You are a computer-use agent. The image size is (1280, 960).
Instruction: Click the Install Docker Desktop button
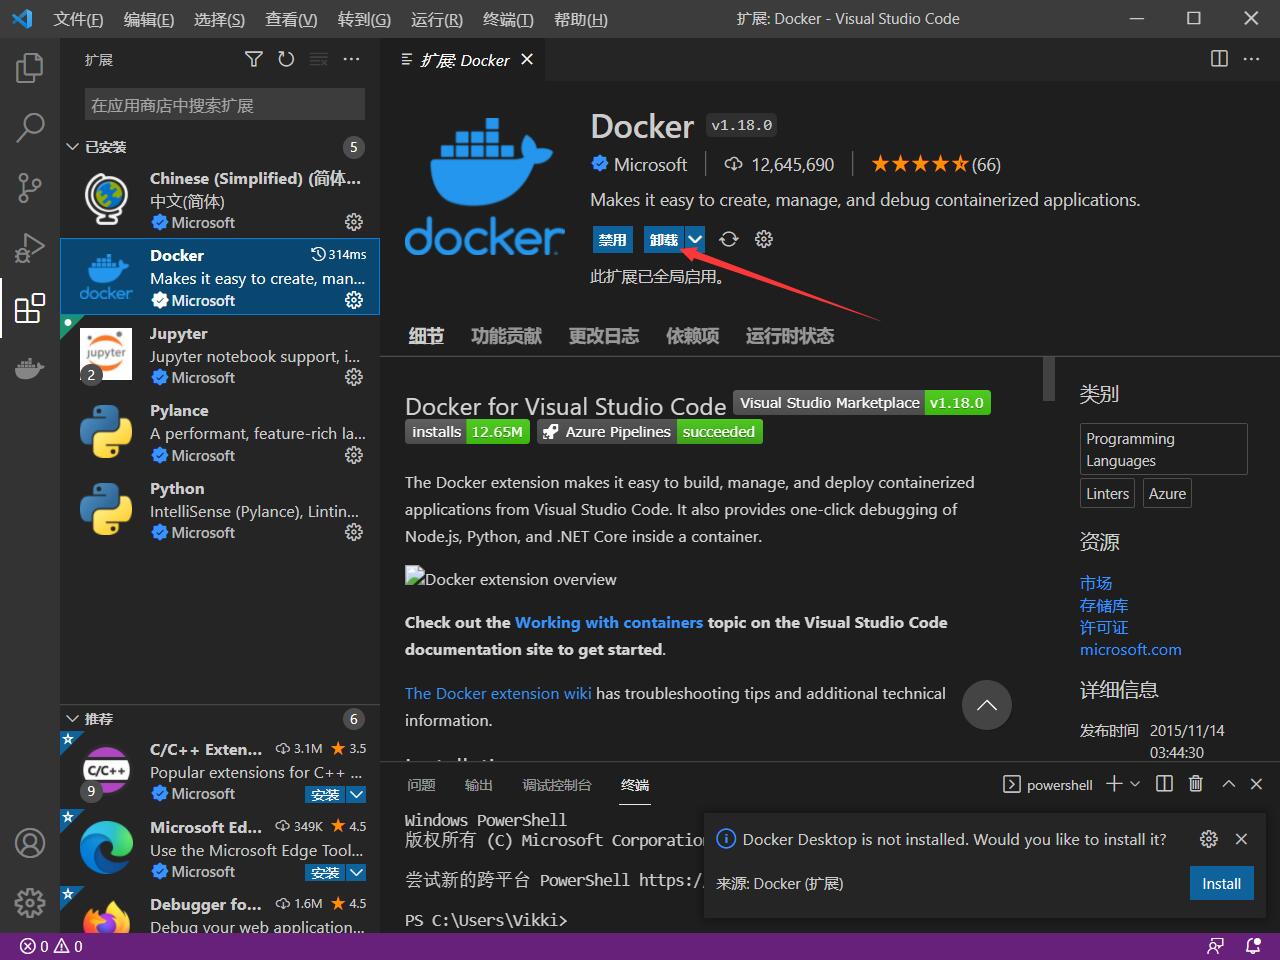pos(1221,883)
